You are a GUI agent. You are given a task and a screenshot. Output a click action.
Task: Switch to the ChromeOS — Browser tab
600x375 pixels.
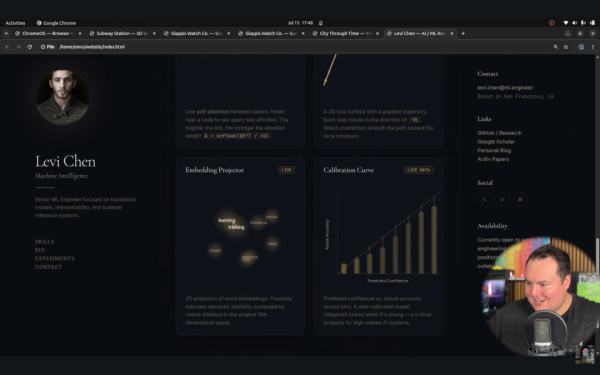click(48, 34)
